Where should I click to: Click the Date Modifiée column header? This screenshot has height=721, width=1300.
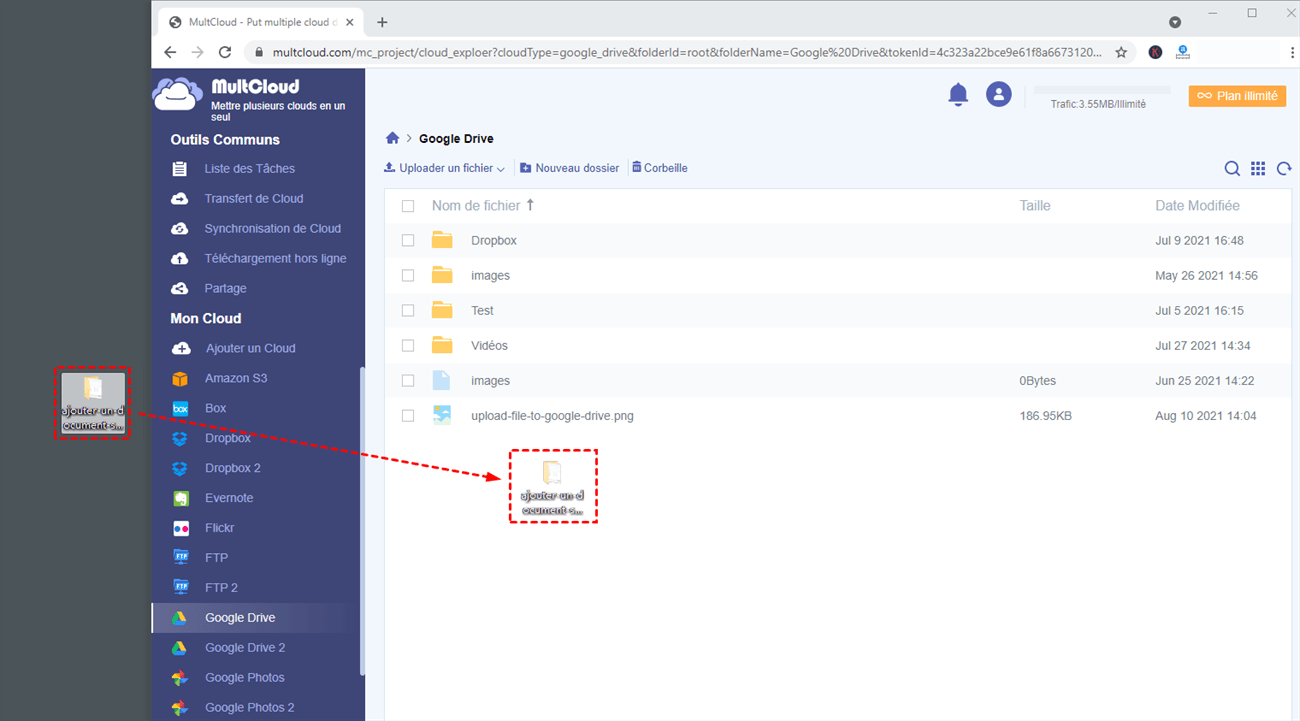click(x=1197, y=206)
